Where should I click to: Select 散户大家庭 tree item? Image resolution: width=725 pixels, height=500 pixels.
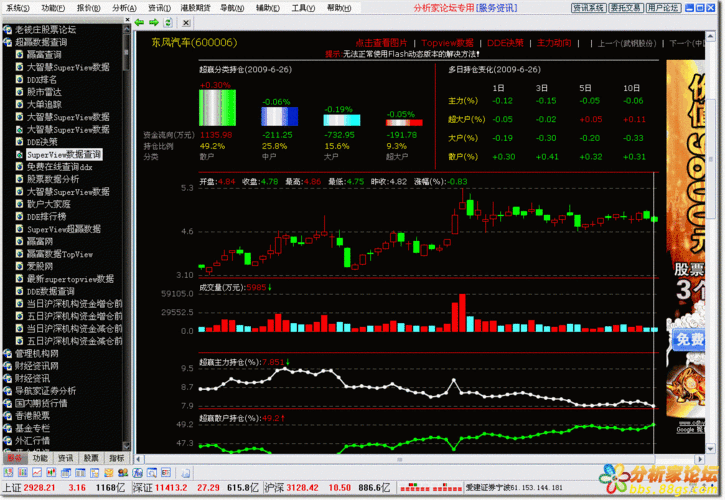(x=49, y=204)
